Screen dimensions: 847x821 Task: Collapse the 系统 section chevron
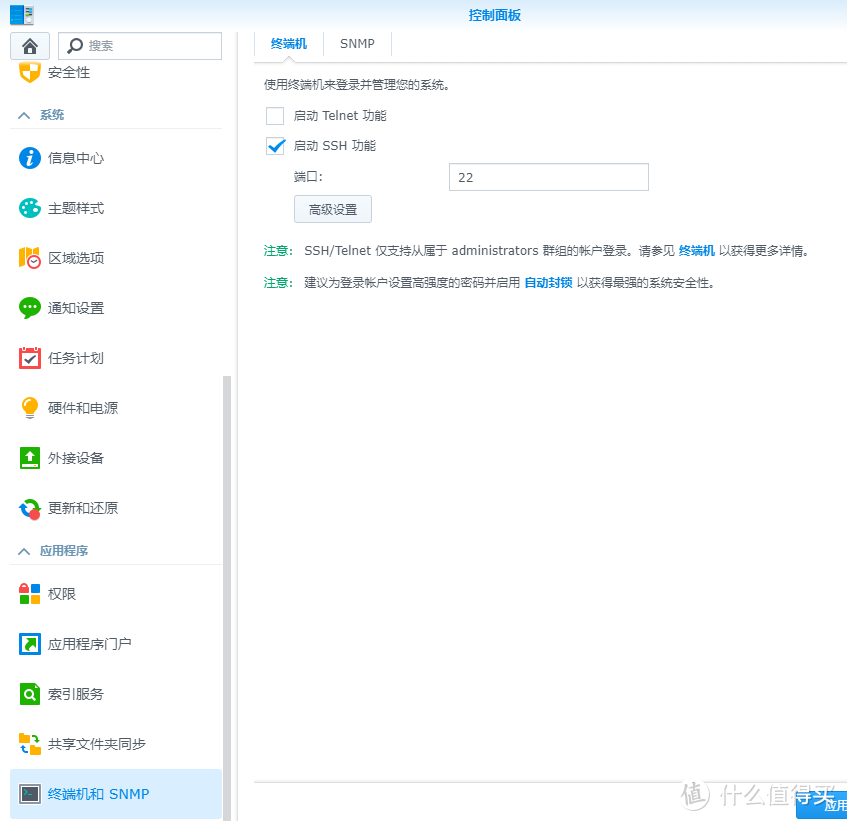24,115
